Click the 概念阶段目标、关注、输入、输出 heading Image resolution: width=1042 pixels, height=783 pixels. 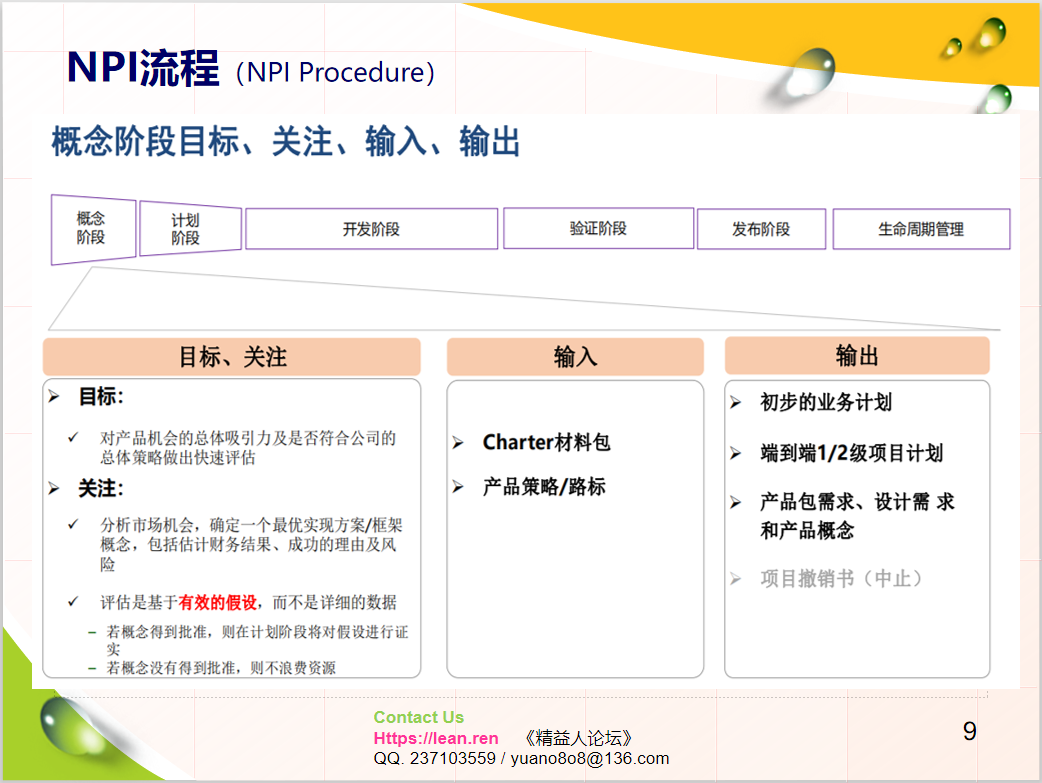pos(286,142)
